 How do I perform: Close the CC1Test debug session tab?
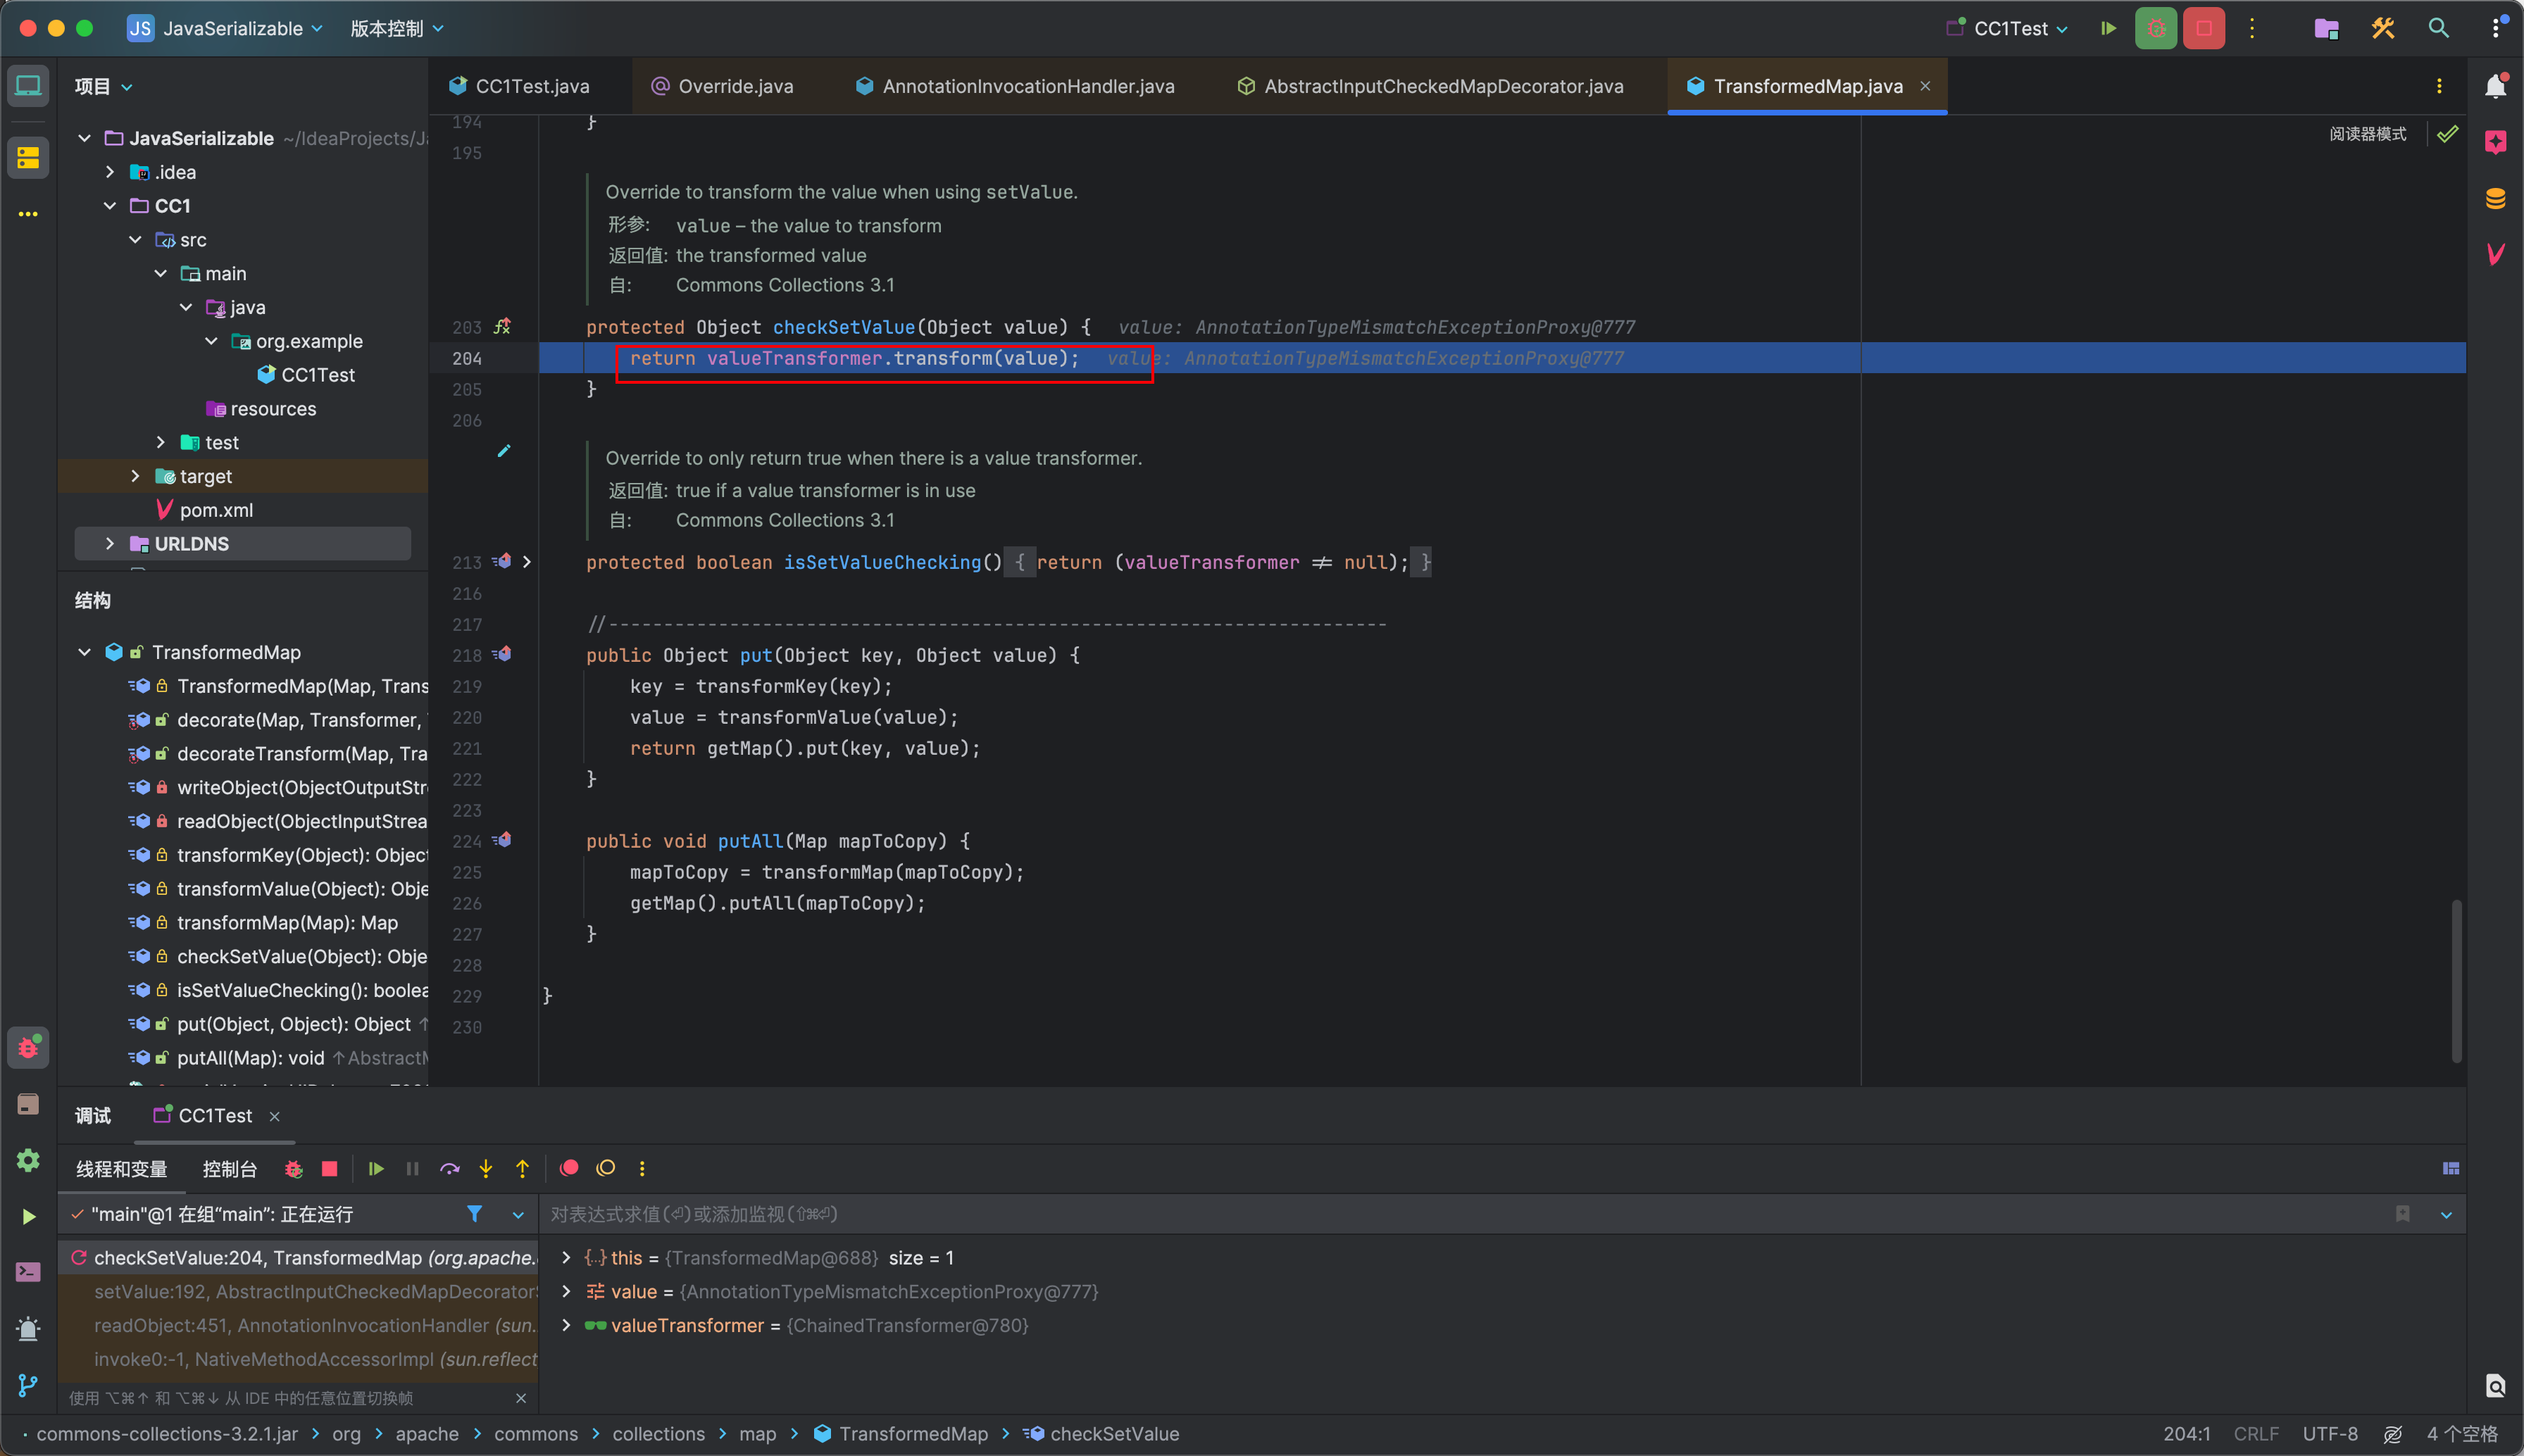(x=274, y=1116)
